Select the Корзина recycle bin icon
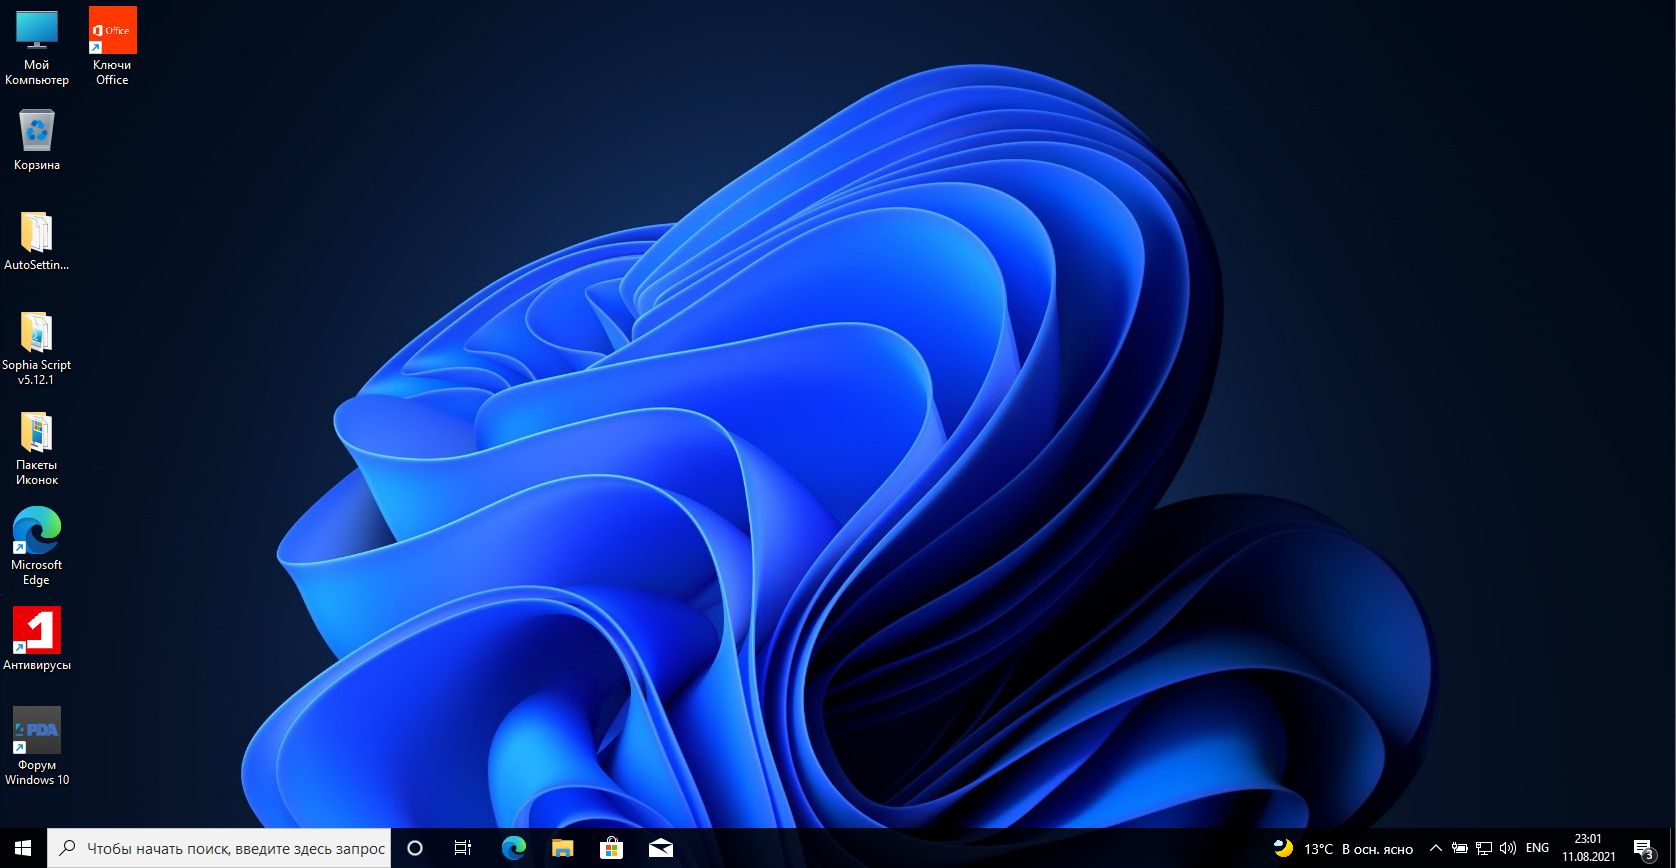 (37, 140)
